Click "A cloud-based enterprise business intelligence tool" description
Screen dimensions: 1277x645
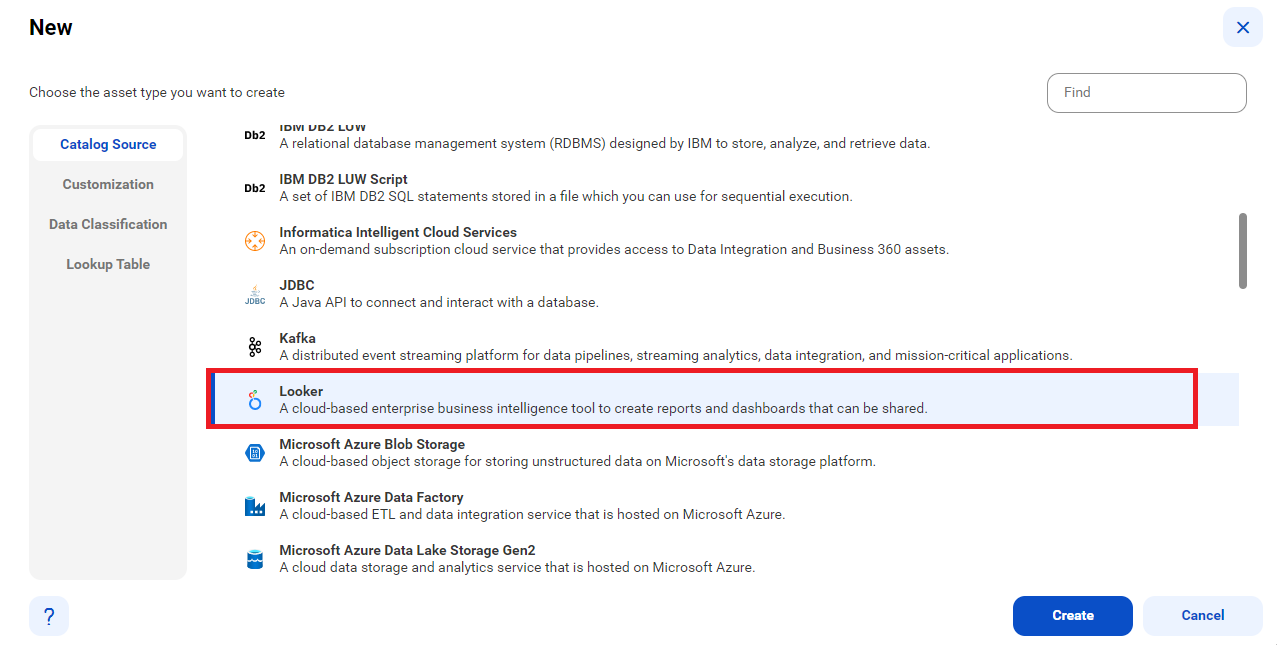[604, 408]
